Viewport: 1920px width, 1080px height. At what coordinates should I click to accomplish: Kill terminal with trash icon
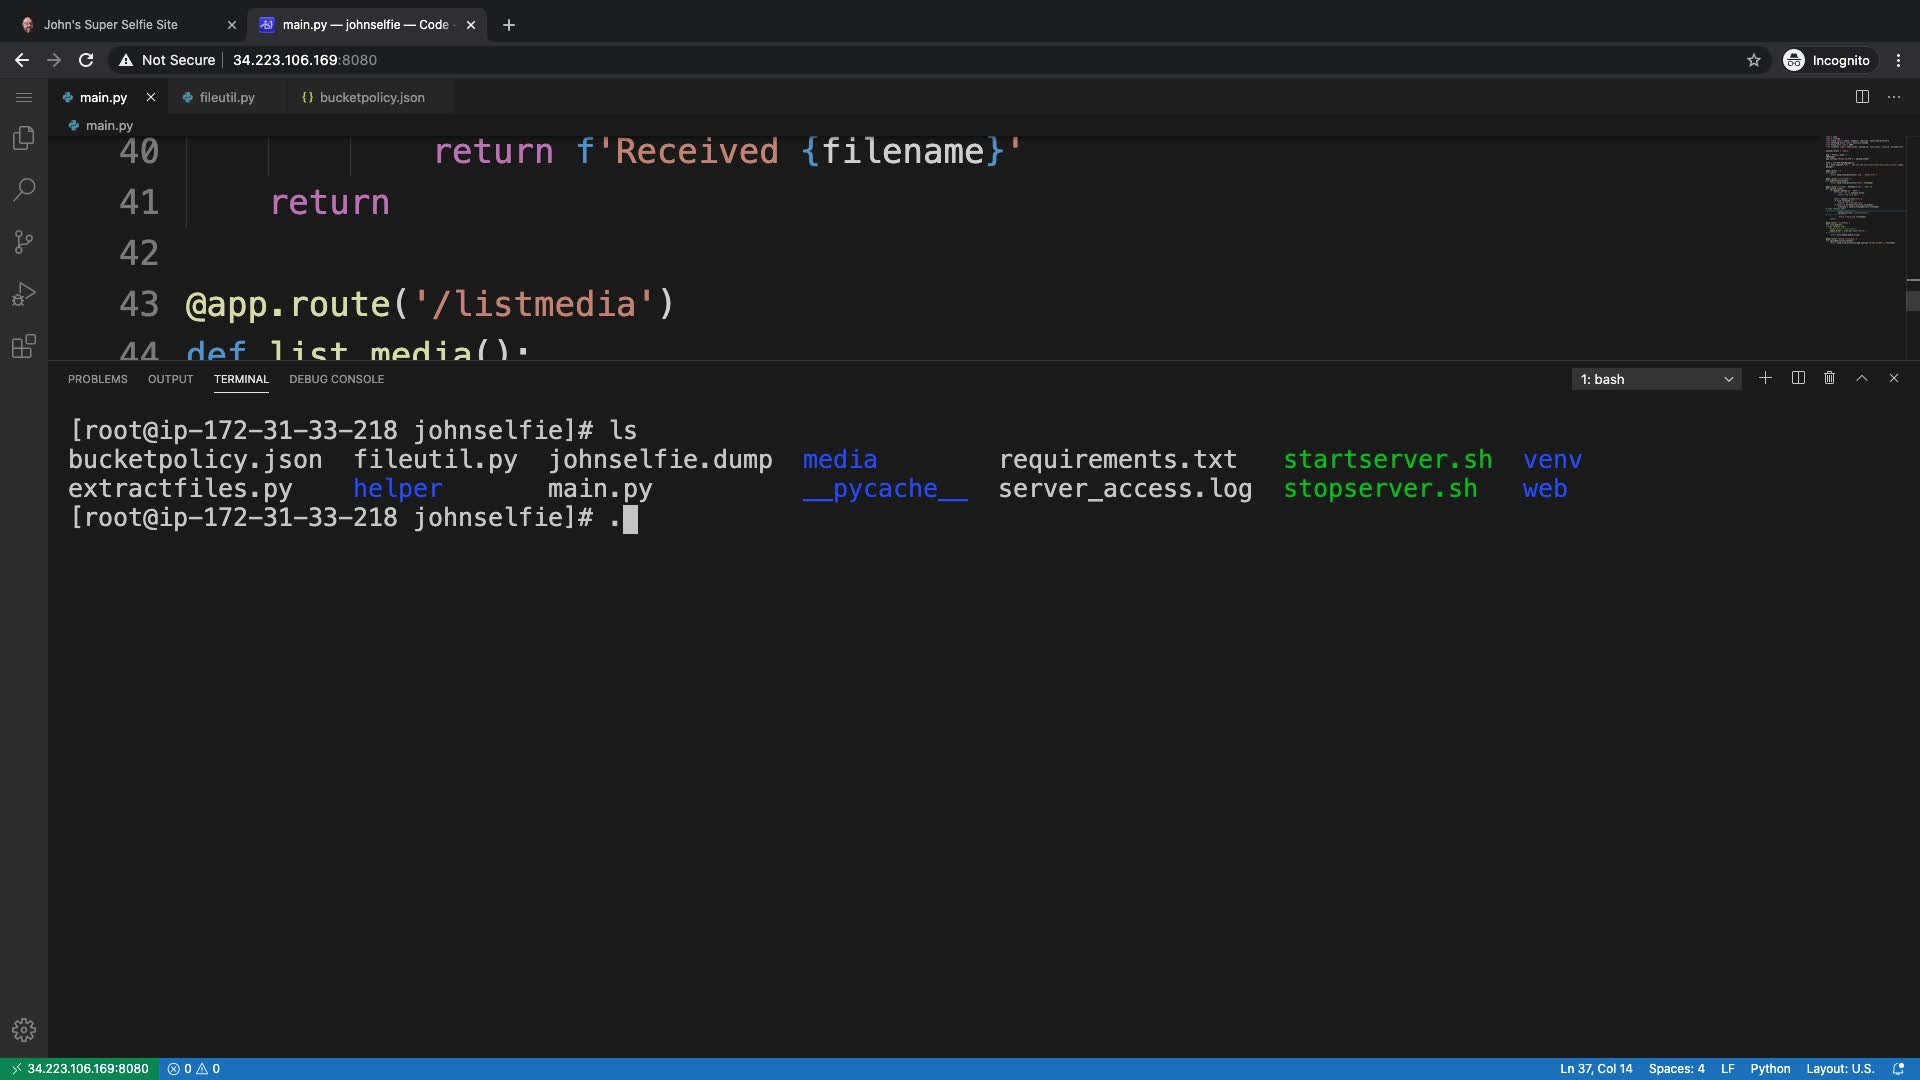pyautogui.click(x=1829, y=378)
